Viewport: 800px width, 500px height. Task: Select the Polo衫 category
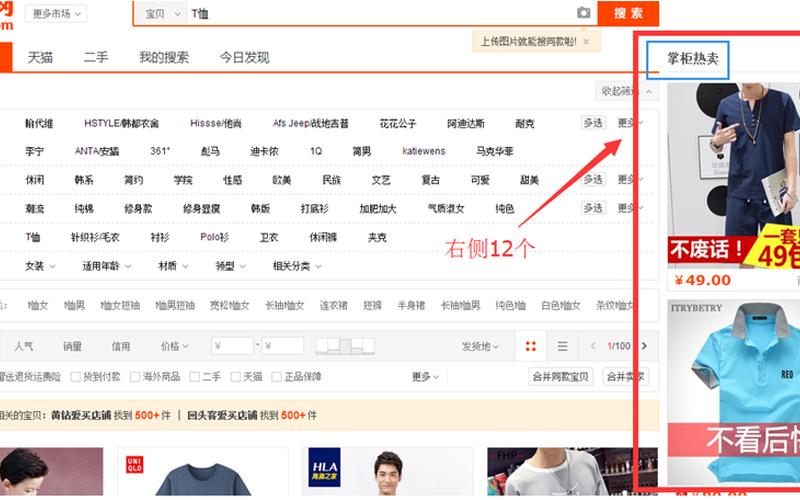coord(215,237)
